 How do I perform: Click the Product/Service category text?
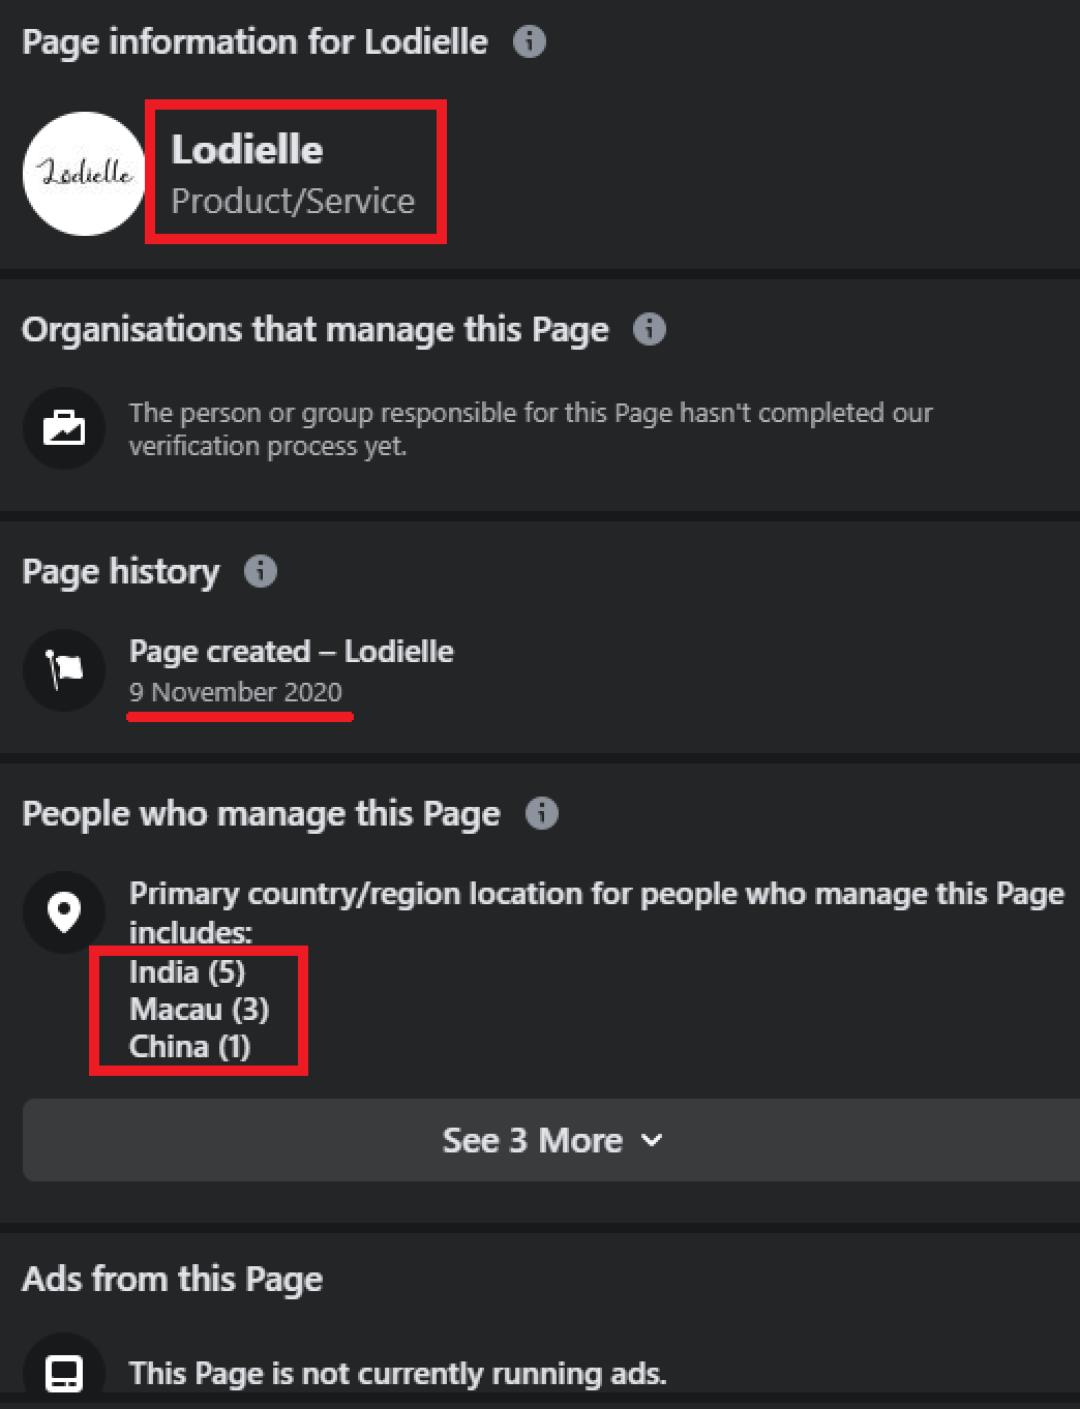292,201
